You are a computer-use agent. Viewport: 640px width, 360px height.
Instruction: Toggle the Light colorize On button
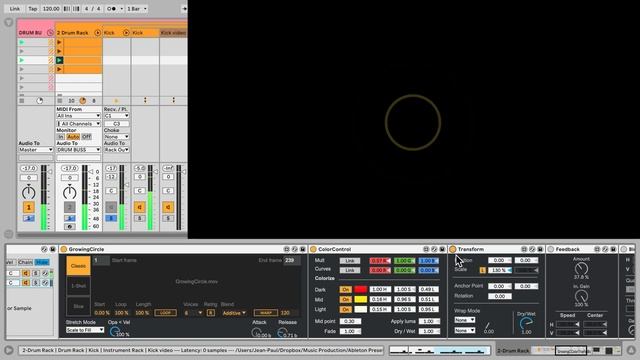[345, 309]
